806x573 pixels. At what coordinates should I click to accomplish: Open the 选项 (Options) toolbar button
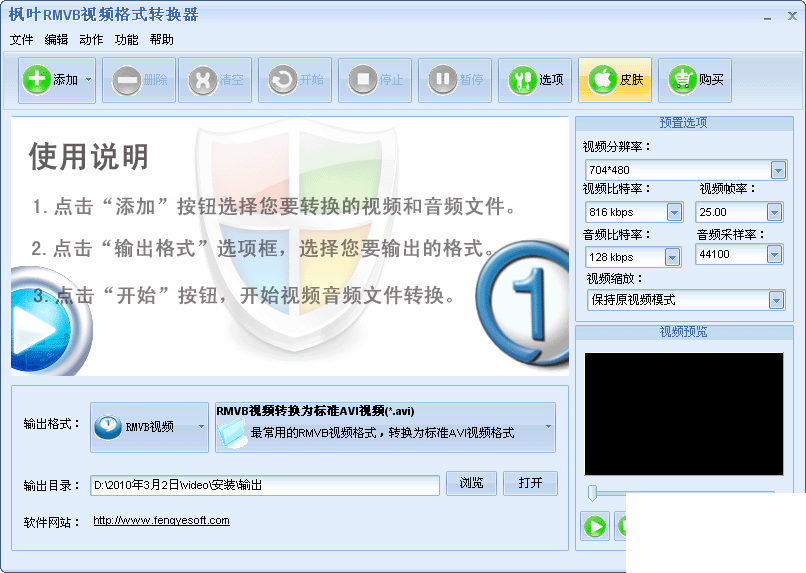[x=535, y=80]
